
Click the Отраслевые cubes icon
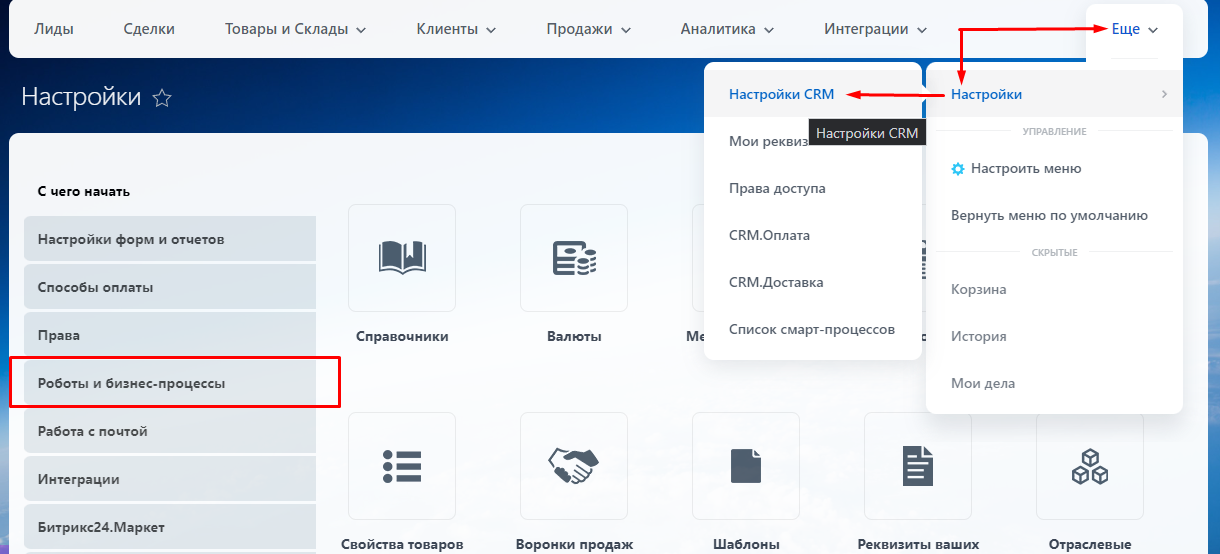coord(1089,466)
